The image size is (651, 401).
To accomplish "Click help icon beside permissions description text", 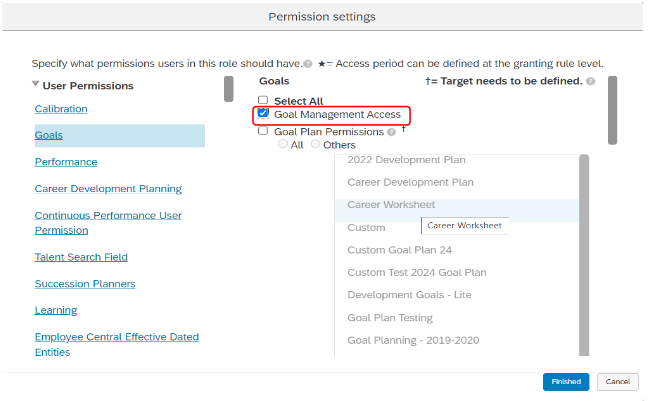I will (308, 64).
